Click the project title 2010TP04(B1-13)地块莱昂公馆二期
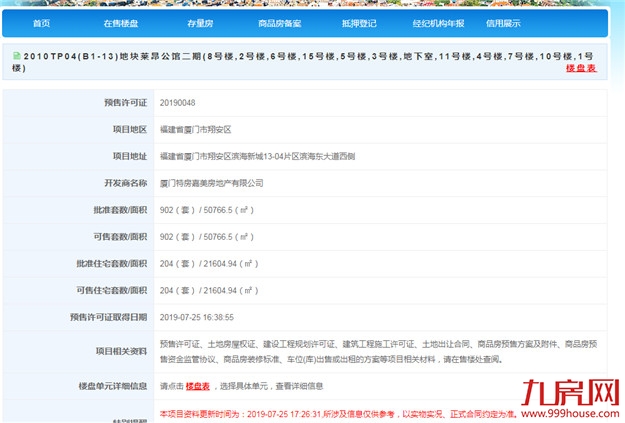Image resolution: width=625 pixels, height=423 pixels. coord(113,56)
